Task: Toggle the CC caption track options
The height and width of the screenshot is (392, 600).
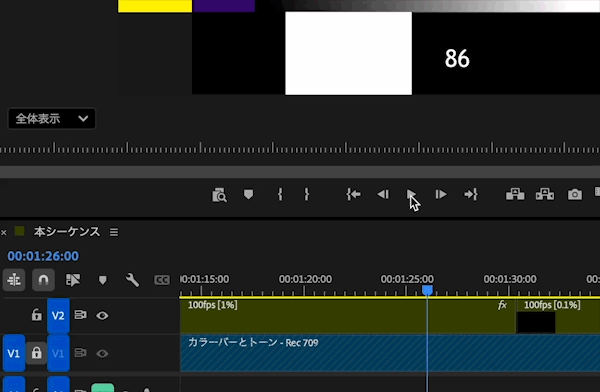Action: [162, 280]
